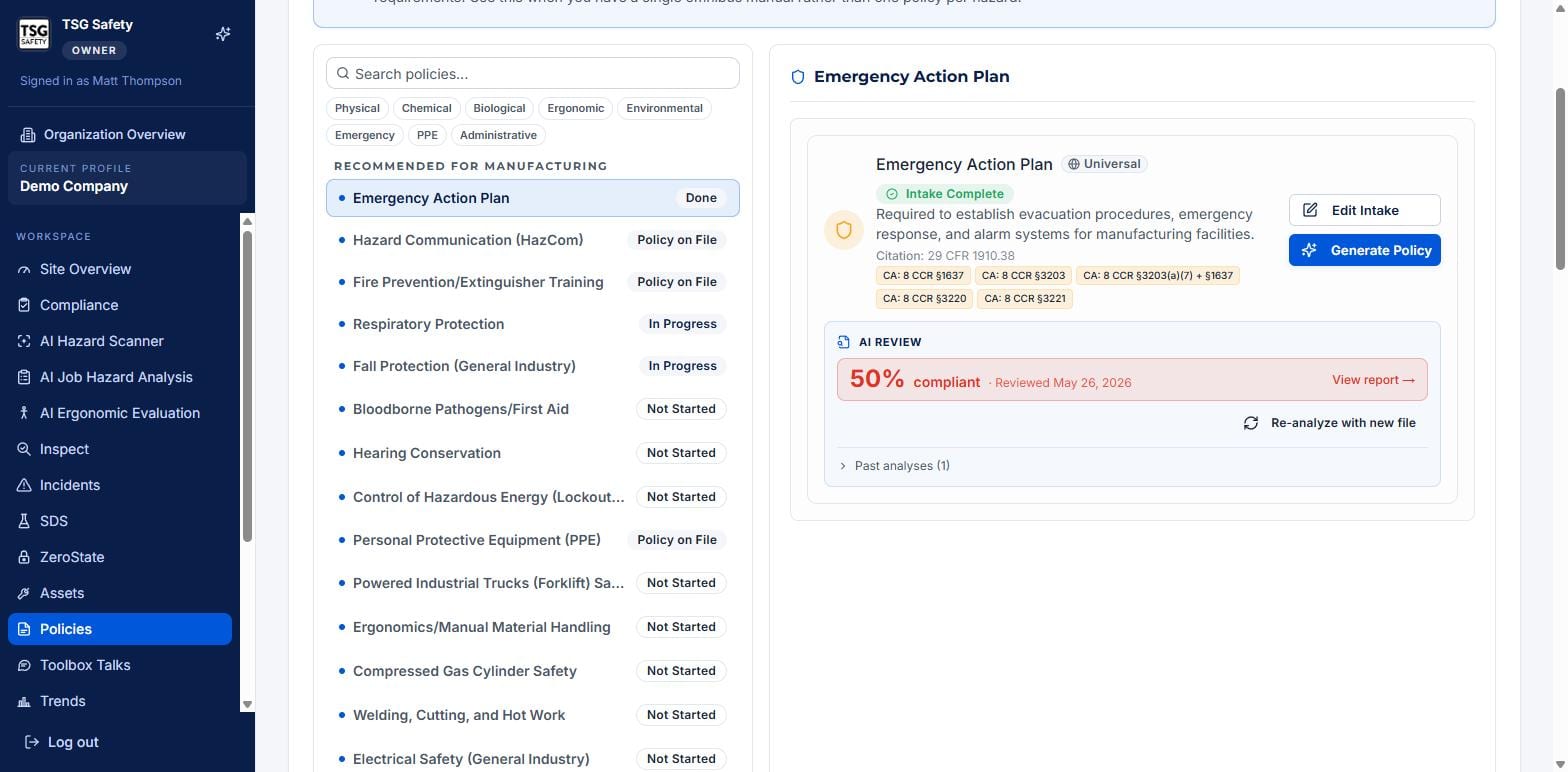Click the orange shield badge in policy card
This screenshot has height=772, width=1568.
pyautogui.click(x=844, y=230)
